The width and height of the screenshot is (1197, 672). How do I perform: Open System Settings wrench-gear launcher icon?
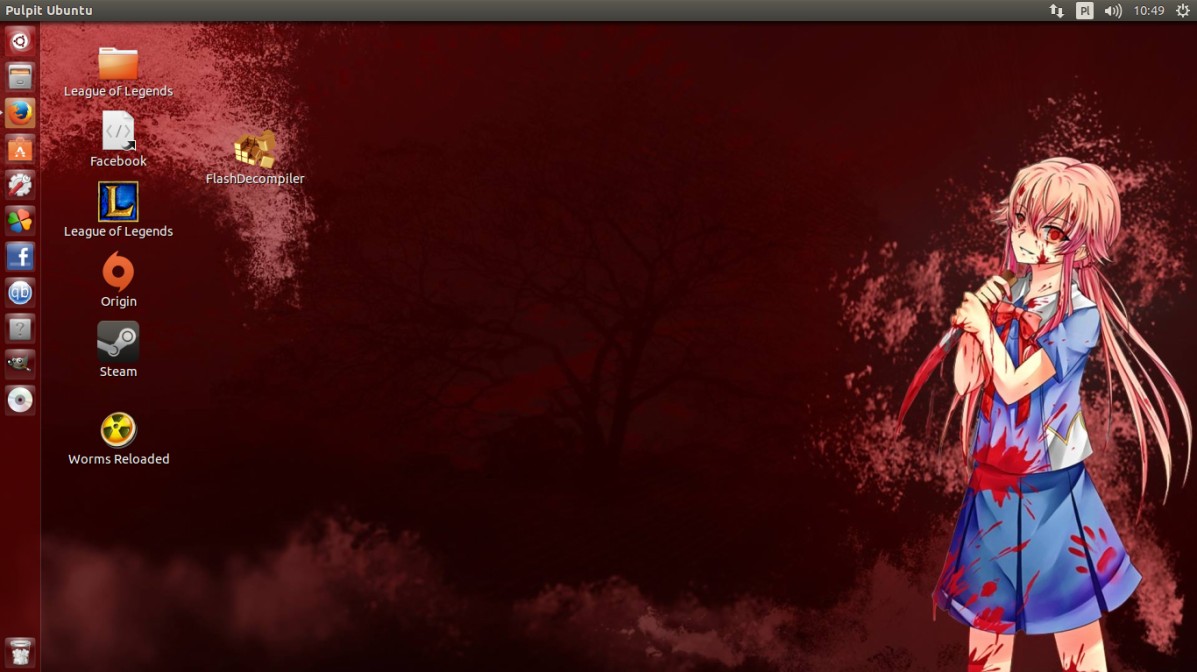20,185
